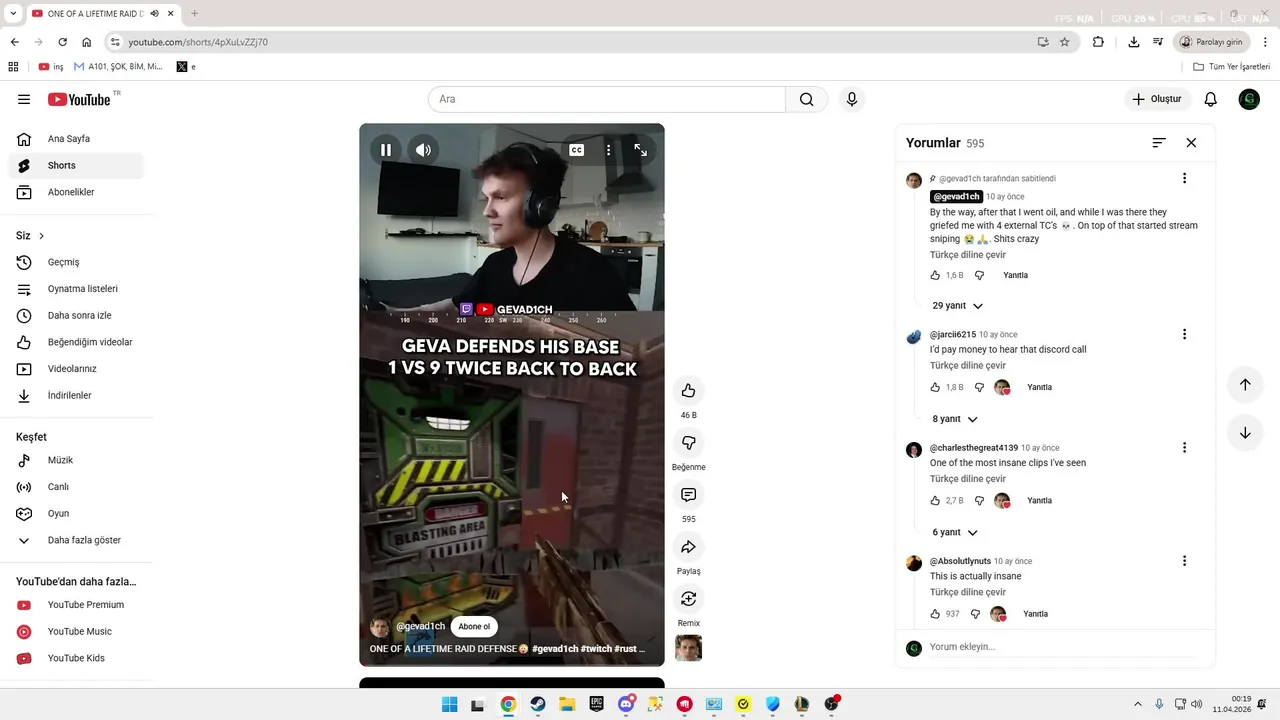
Task: Click the search magnifier button
Action: (x=806, y=99)
